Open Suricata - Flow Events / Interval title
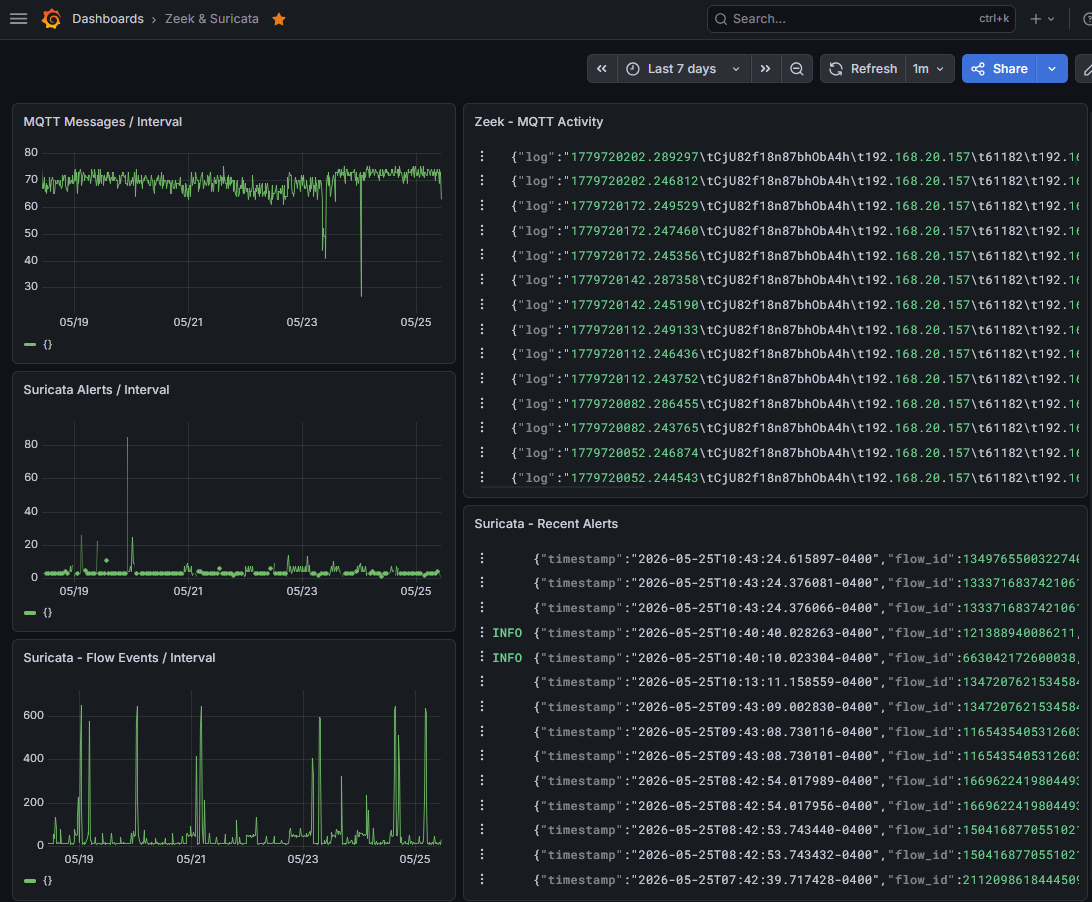This screenshot has height=902, width=1092. (119, 658)
